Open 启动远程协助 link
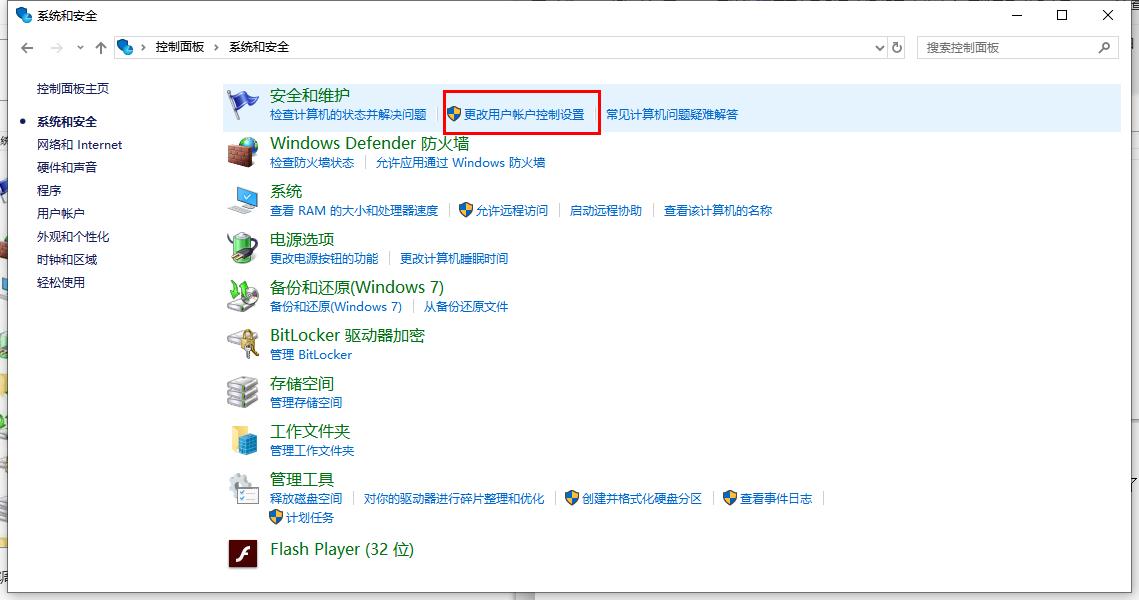The width and height of the screenshot is (1139, 600). click(606, 211)
